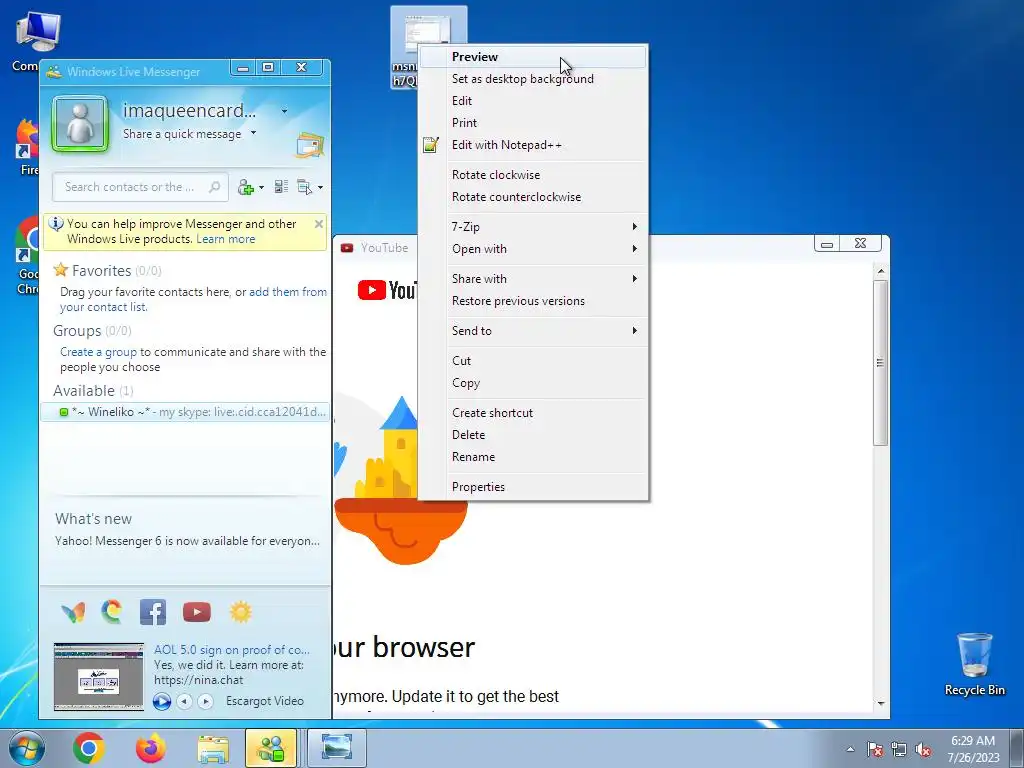The width and height of the screenshot is (1024, 768).
Task: Click the Search contacts input field
Action: click(x=140, y=187)
